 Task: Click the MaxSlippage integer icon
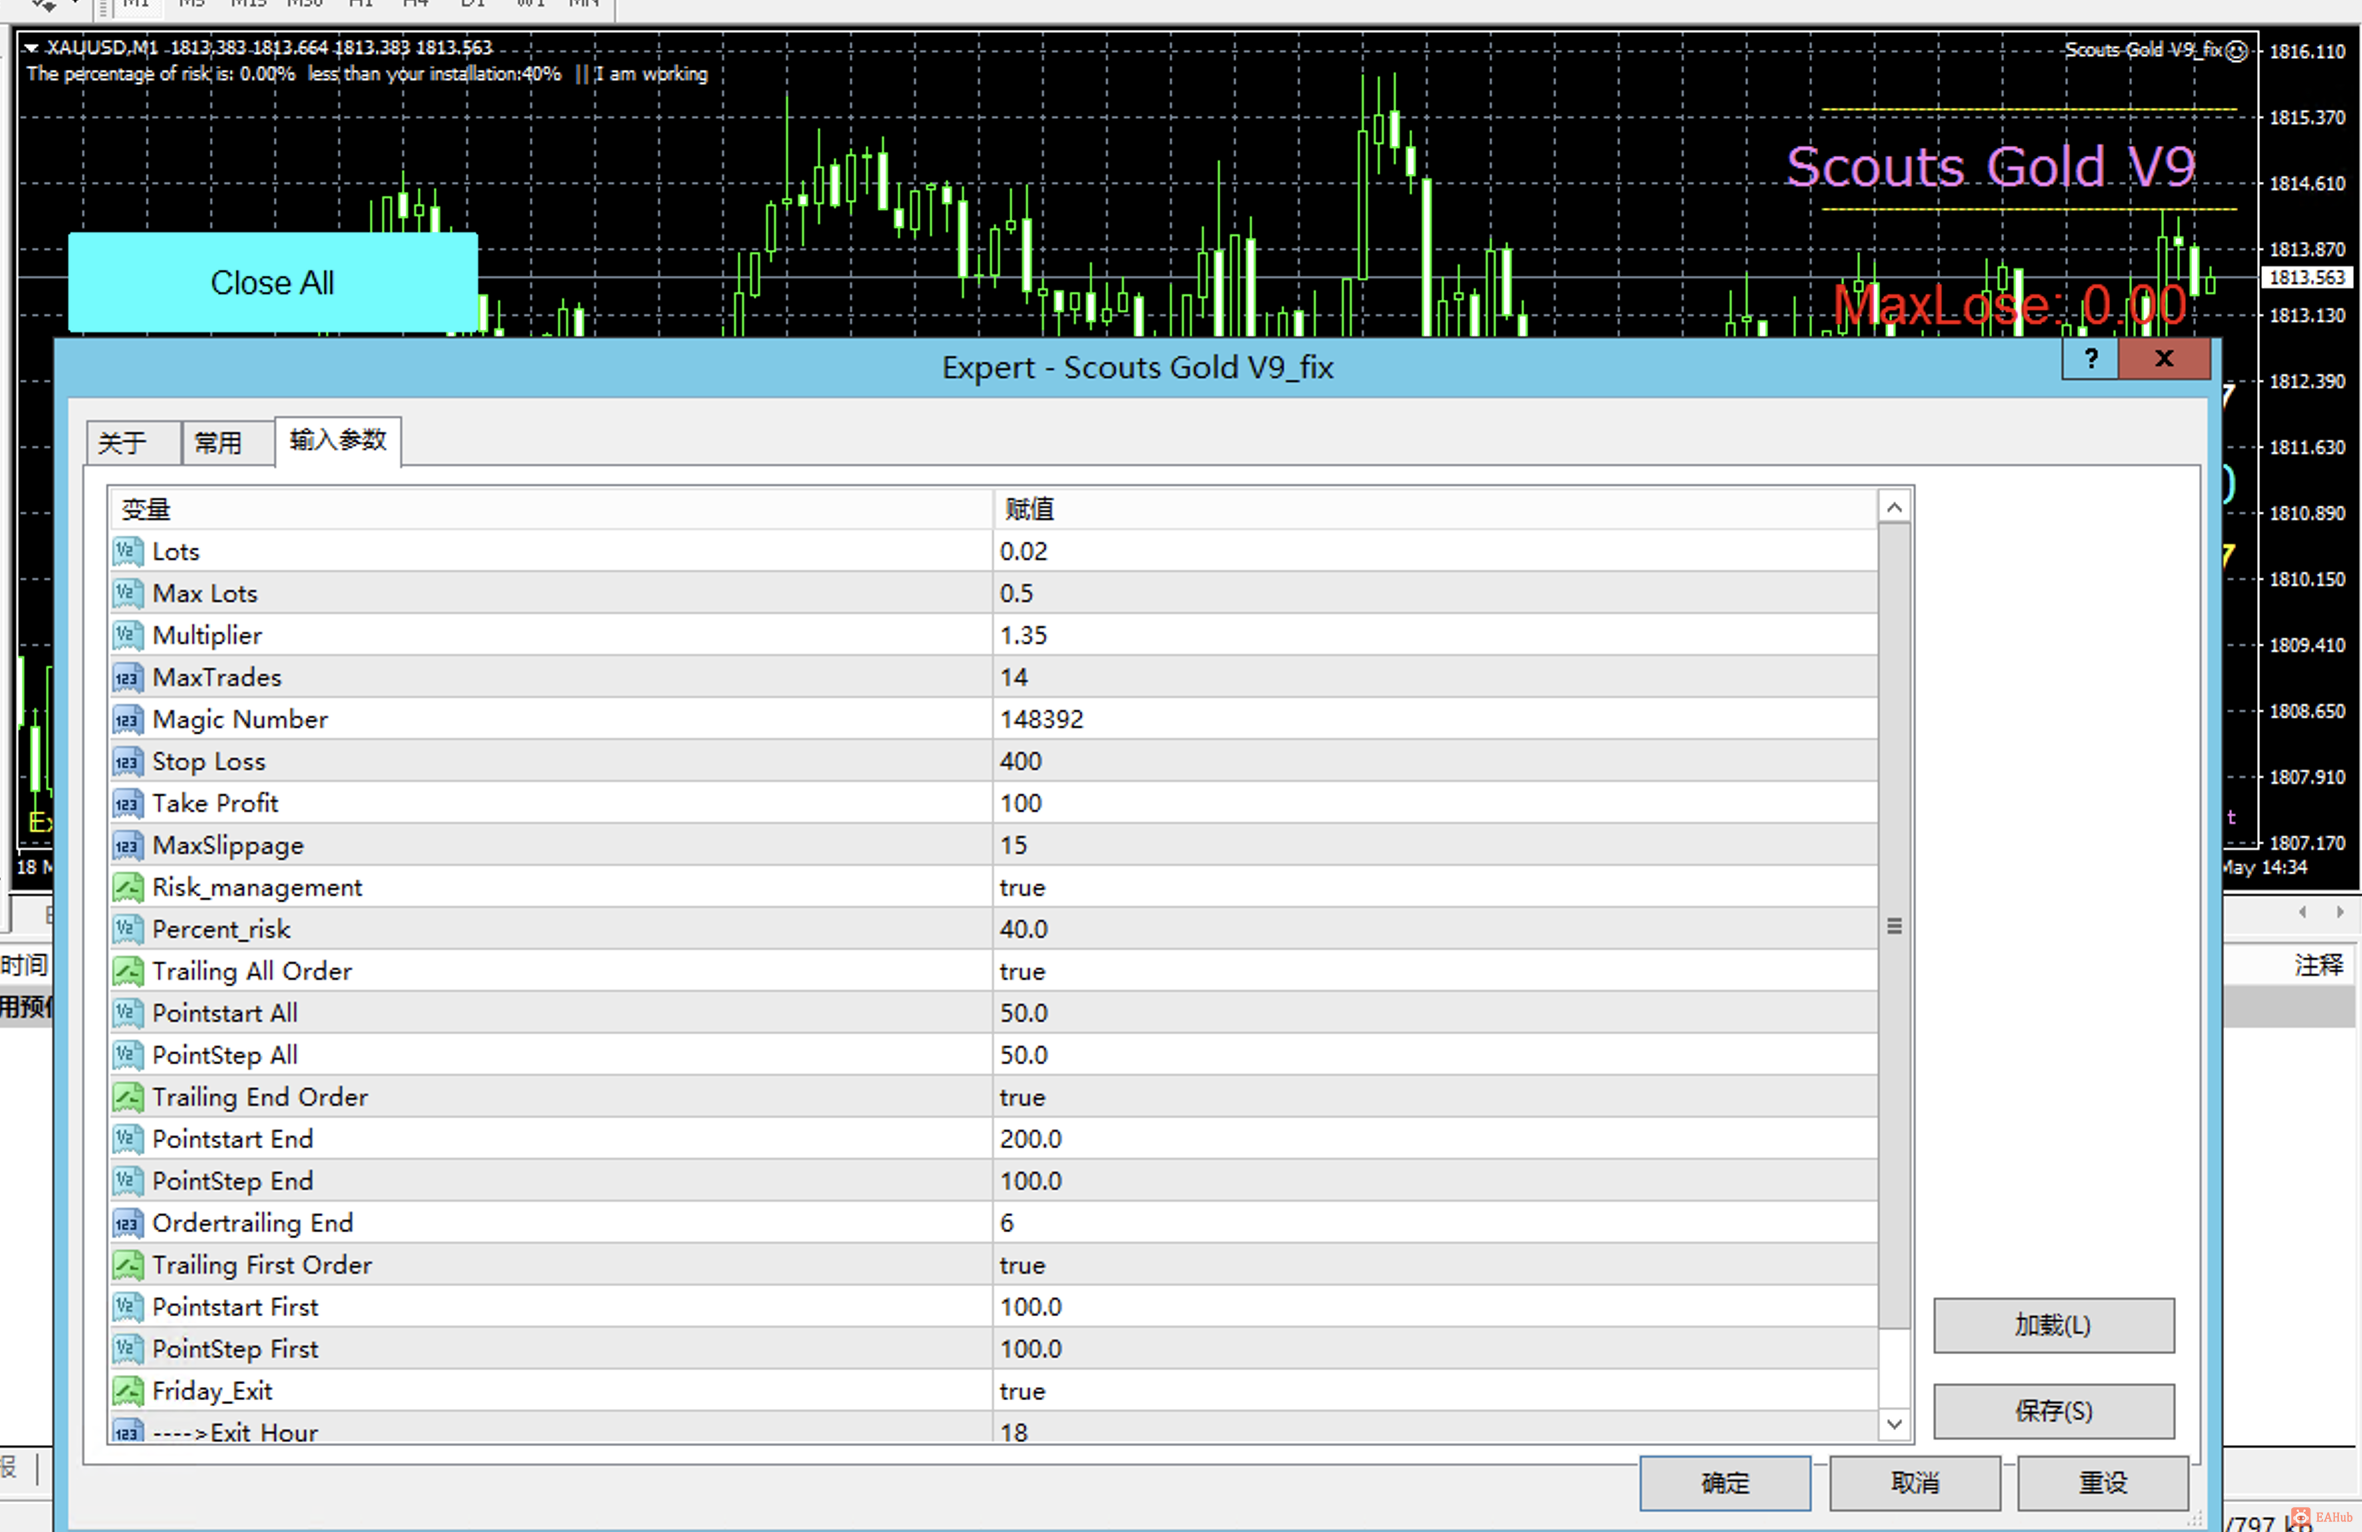[x=128, y=845]
